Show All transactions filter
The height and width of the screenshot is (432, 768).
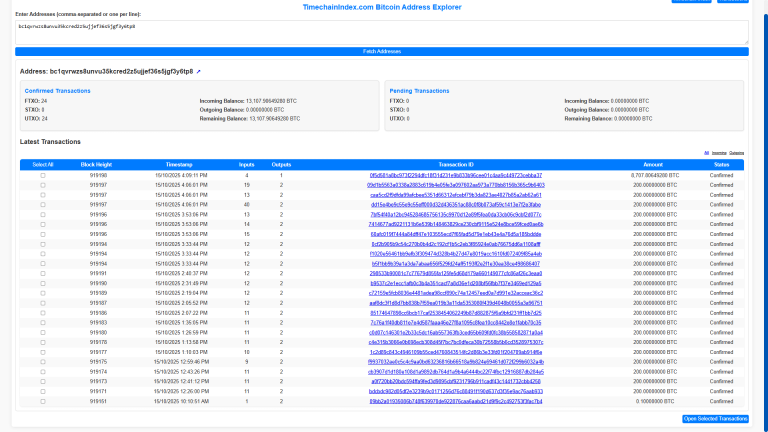click(708, 153)
